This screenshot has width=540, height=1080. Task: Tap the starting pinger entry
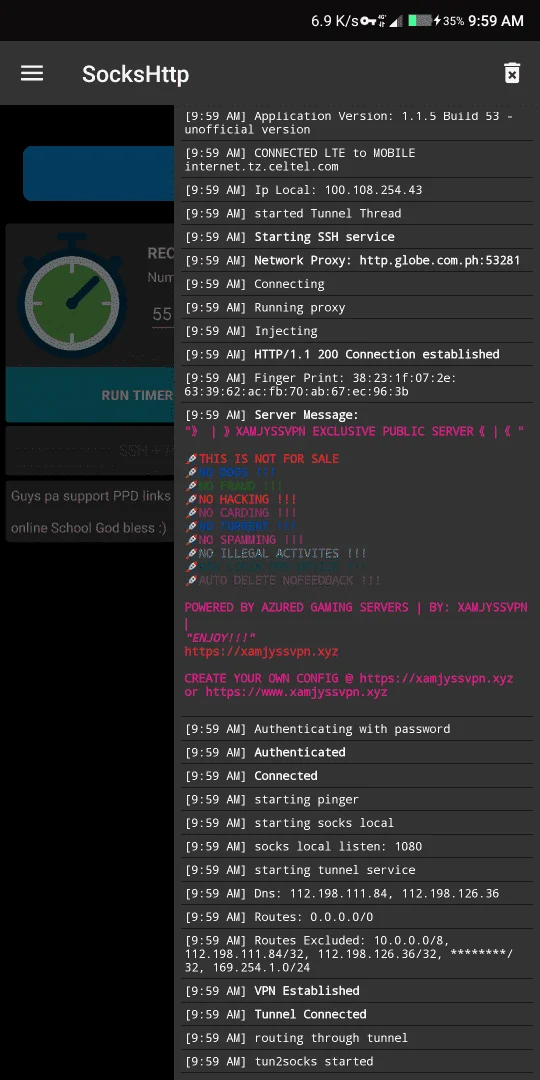[x=357, y=800]
